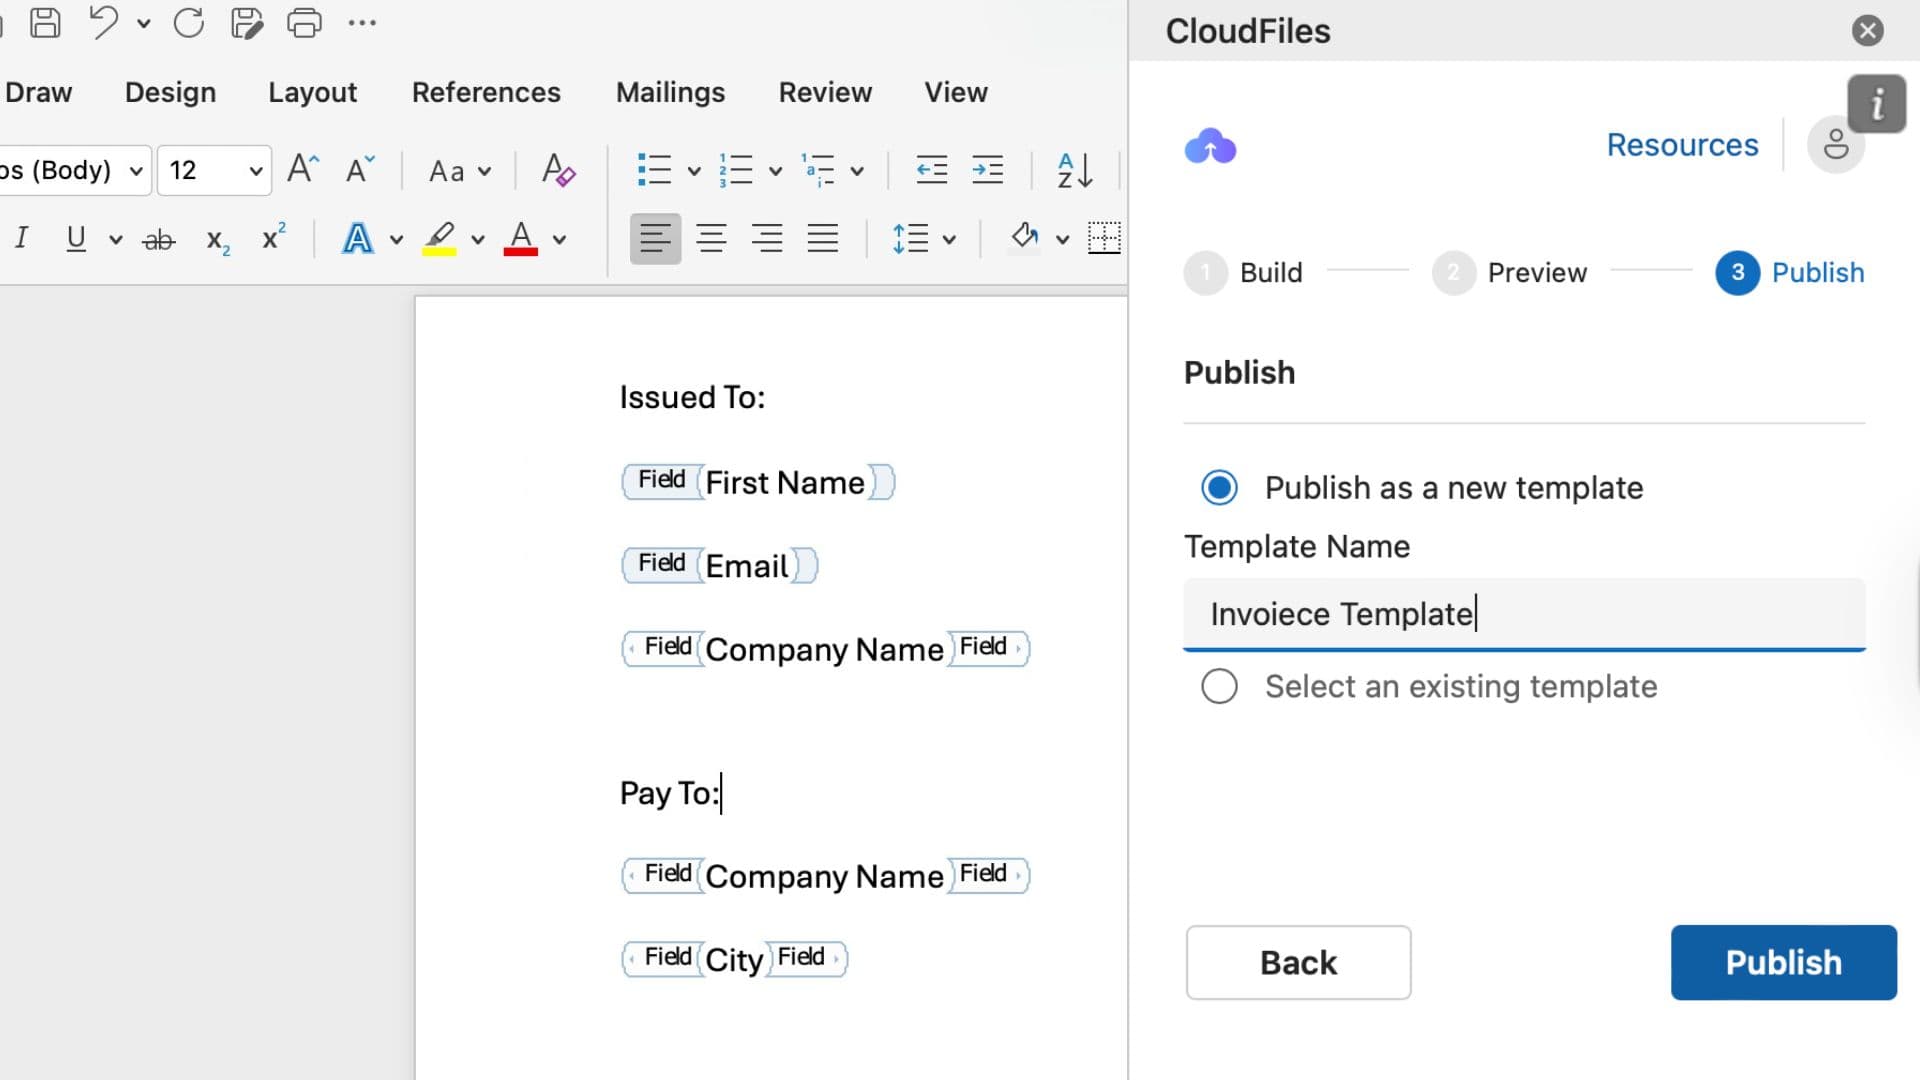Apply superscript formatting
Viewport: 1920px width, 1080px height.
271,238
